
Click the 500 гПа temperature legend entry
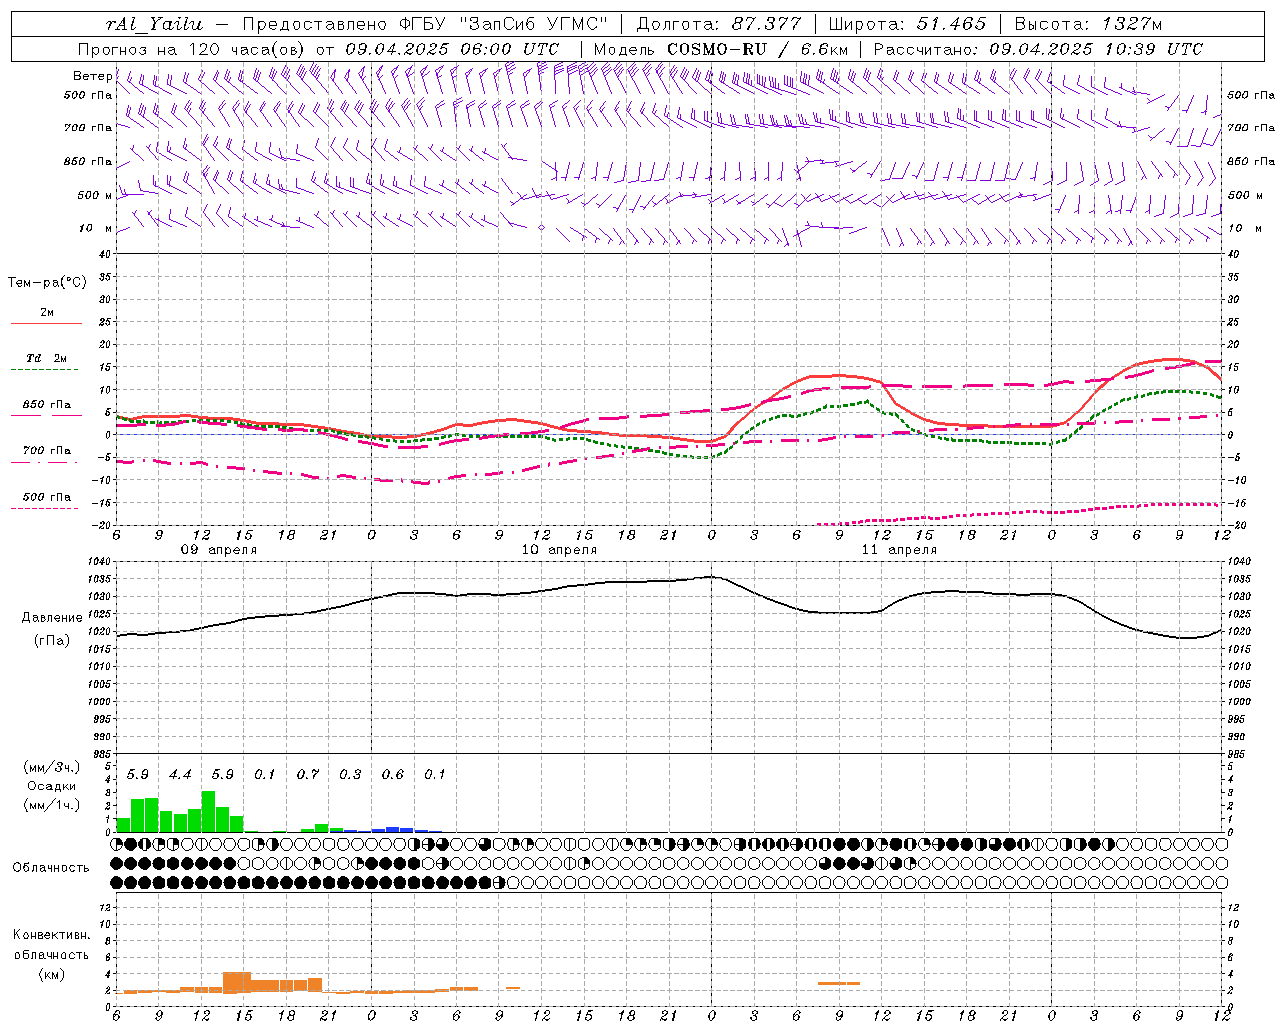[47, 497]
